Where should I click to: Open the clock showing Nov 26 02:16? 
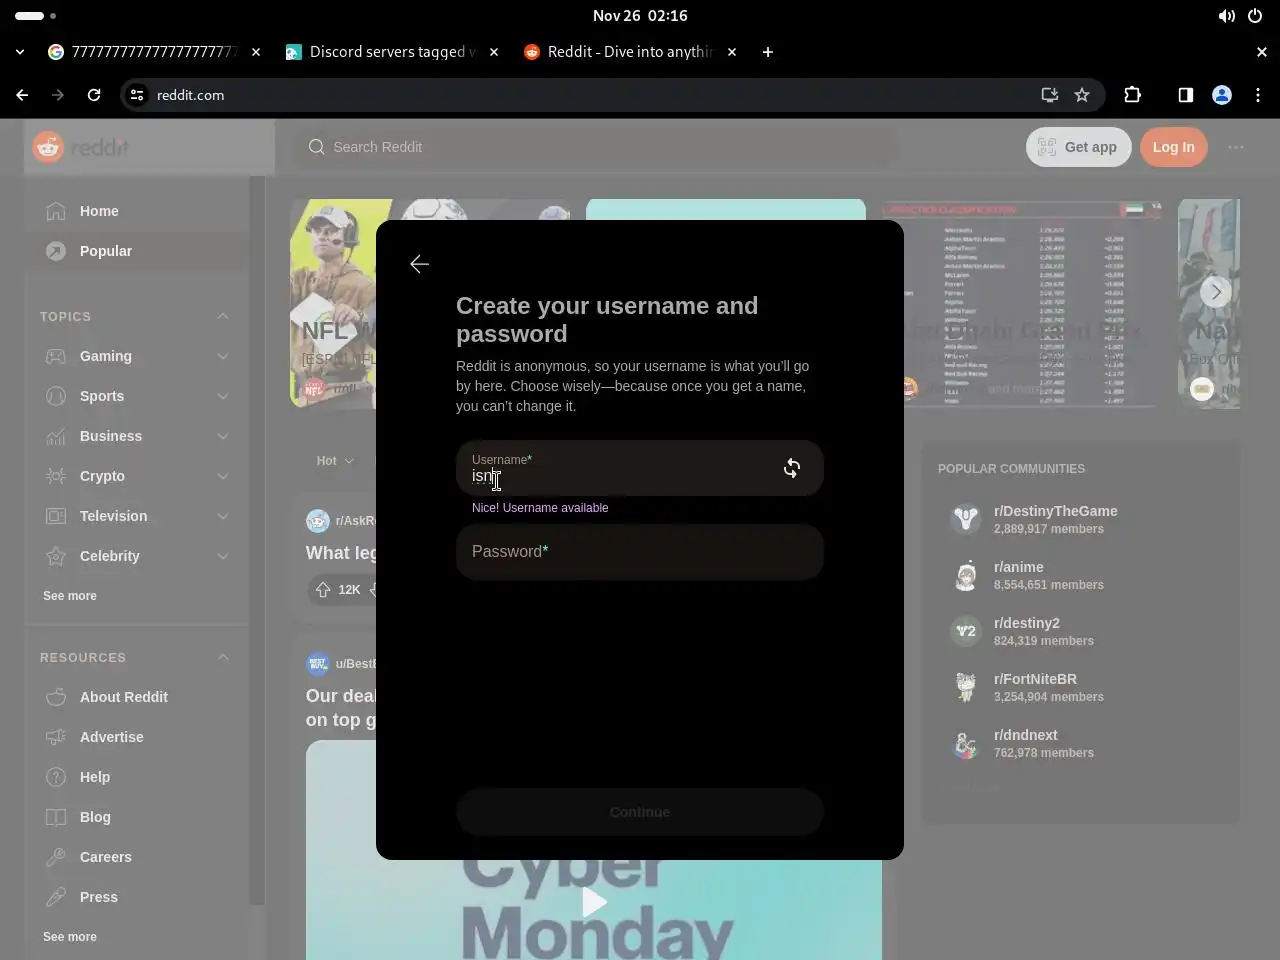pos(640,16)
